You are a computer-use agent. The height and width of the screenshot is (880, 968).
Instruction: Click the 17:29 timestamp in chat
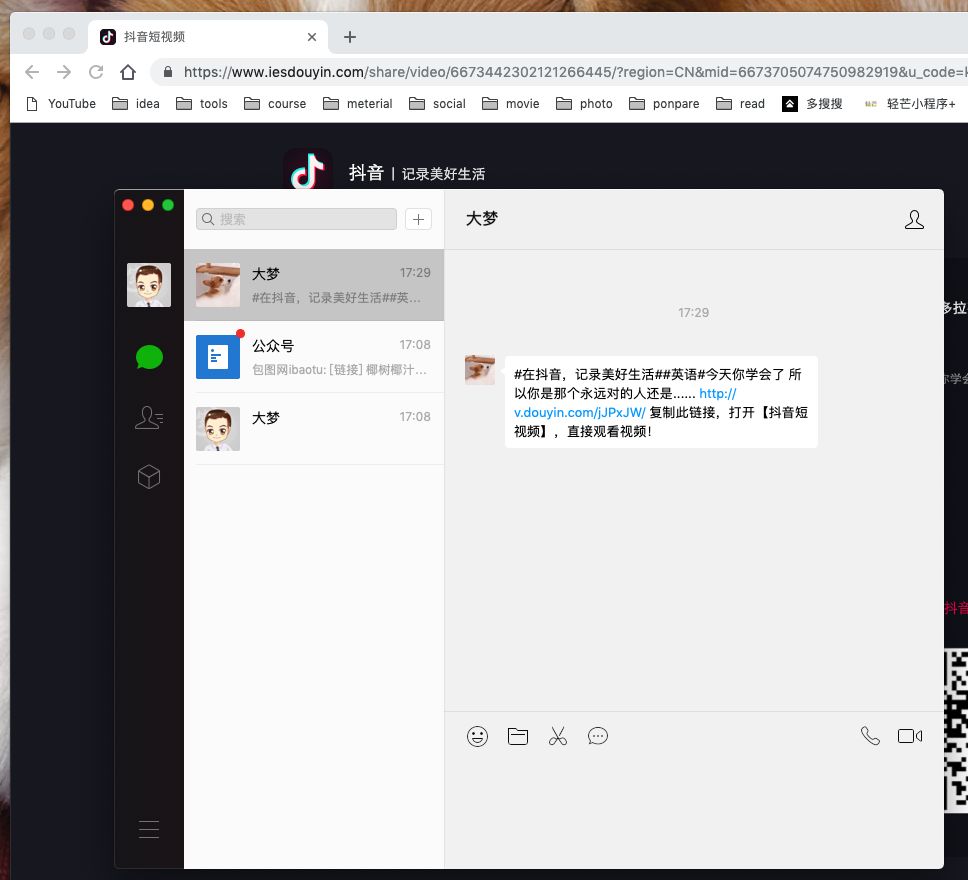point(693,312)
